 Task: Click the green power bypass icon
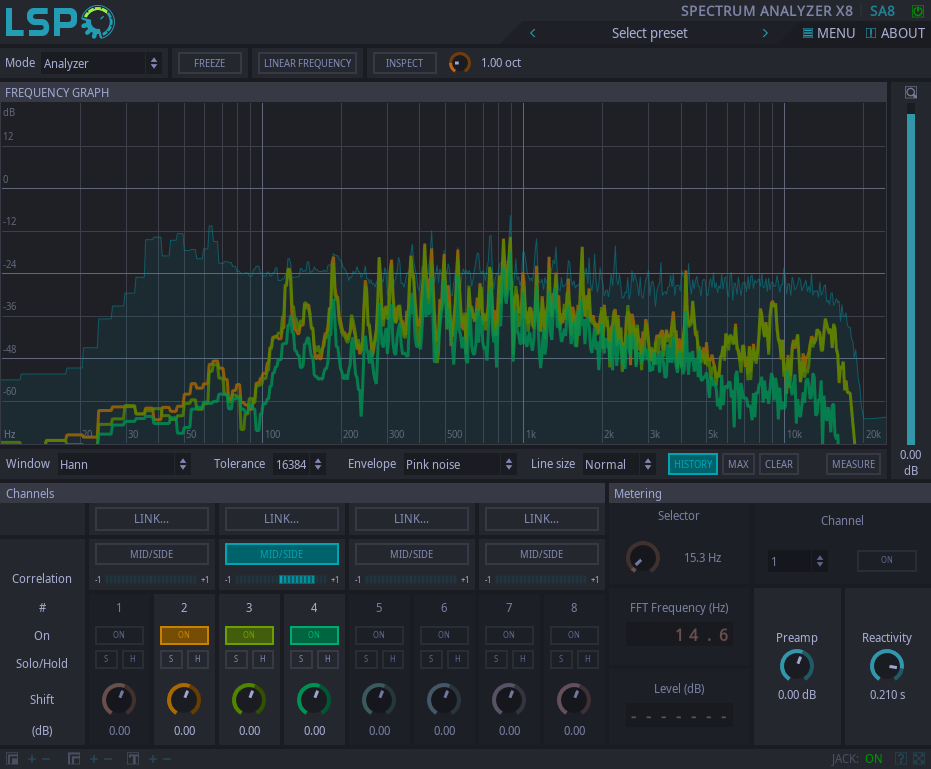[x=918, y=11]
